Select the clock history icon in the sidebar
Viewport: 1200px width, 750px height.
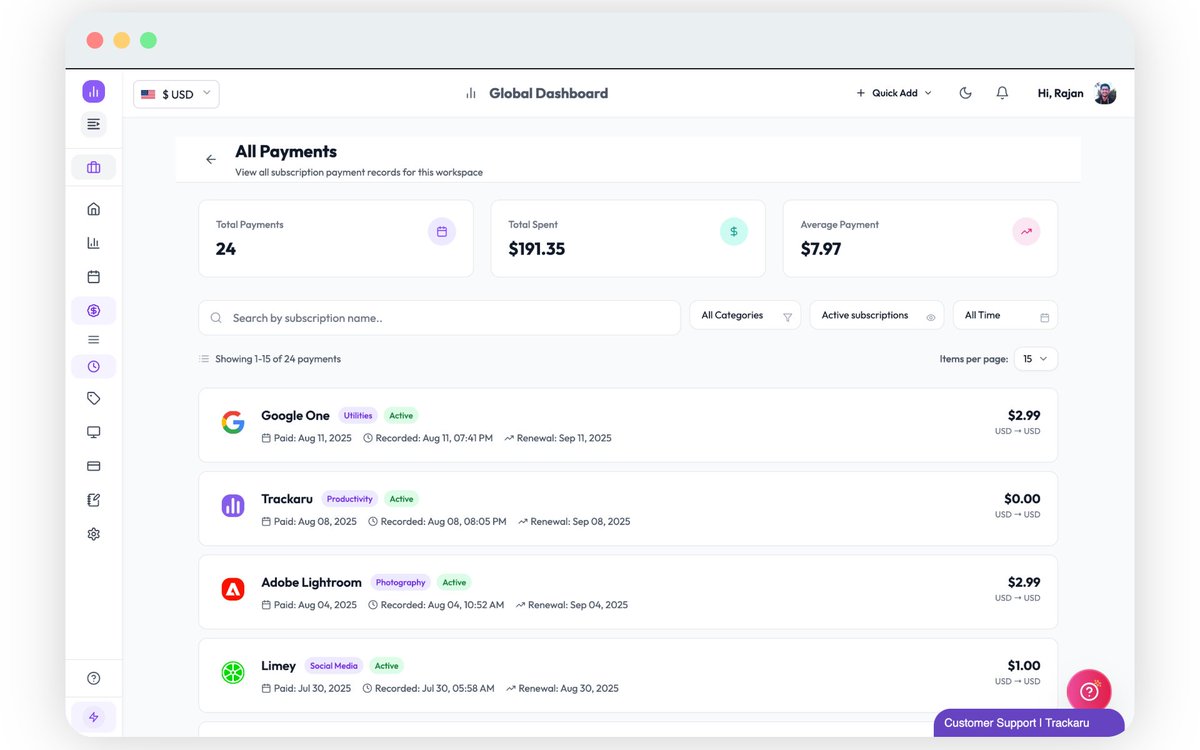click(x=93, y=366)
